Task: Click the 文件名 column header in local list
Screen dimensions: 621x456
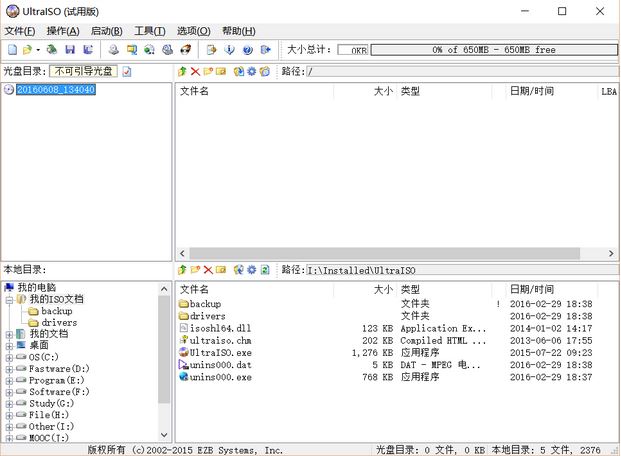Action: 195,289
